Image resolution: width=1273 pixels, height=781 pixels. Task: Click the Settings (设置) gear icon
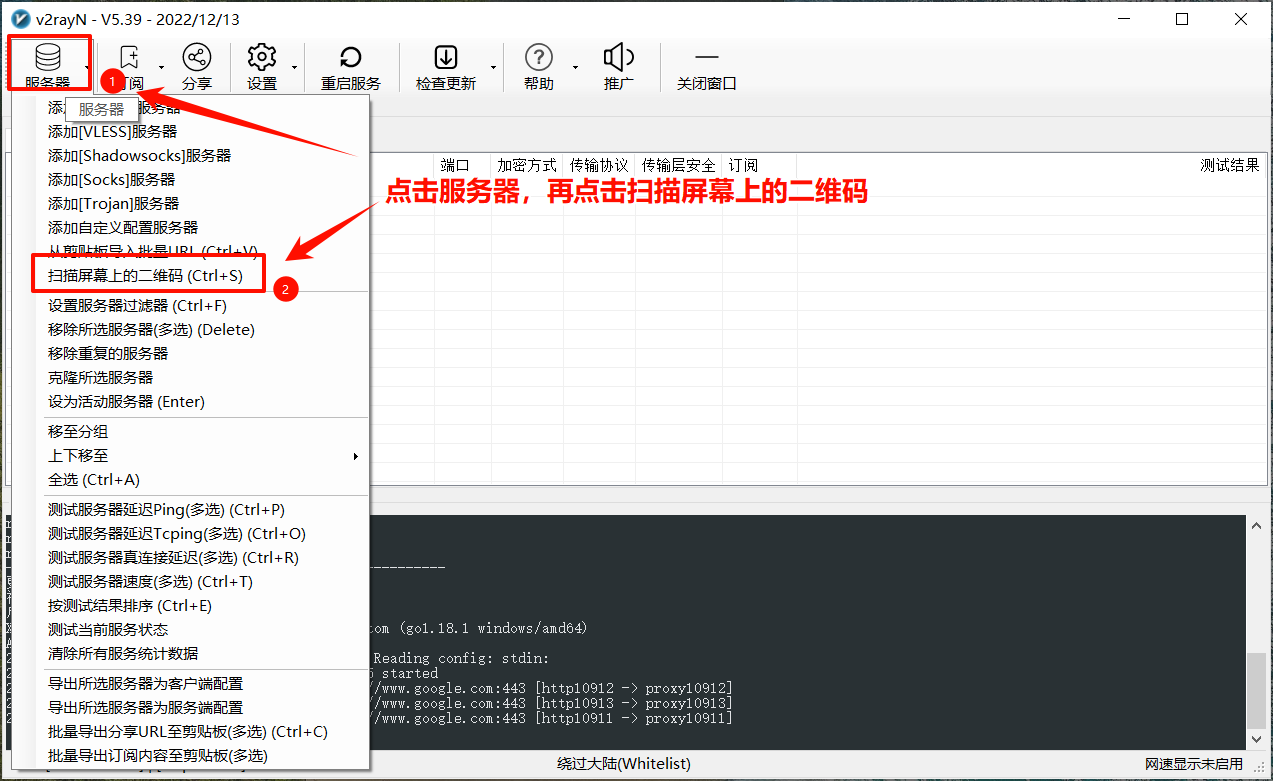tap(262, 58)
